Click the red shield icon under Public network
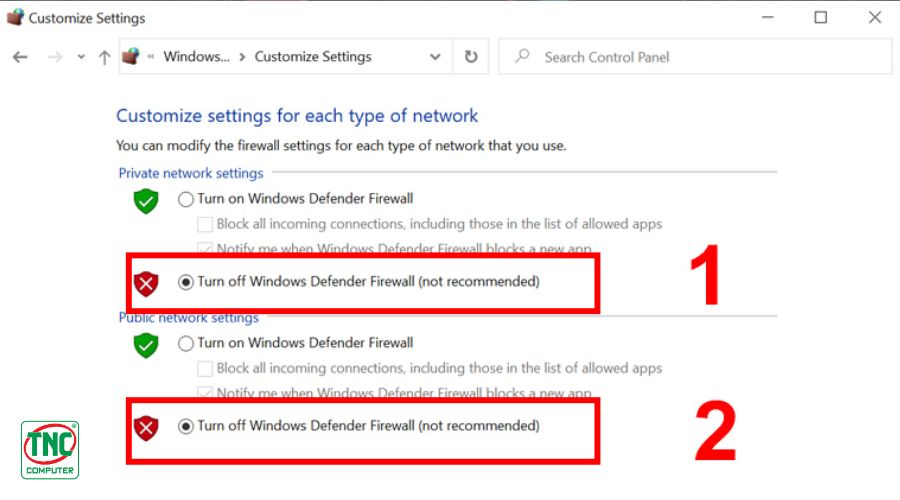Screen dimensions: 900x500 coord(146,428)
